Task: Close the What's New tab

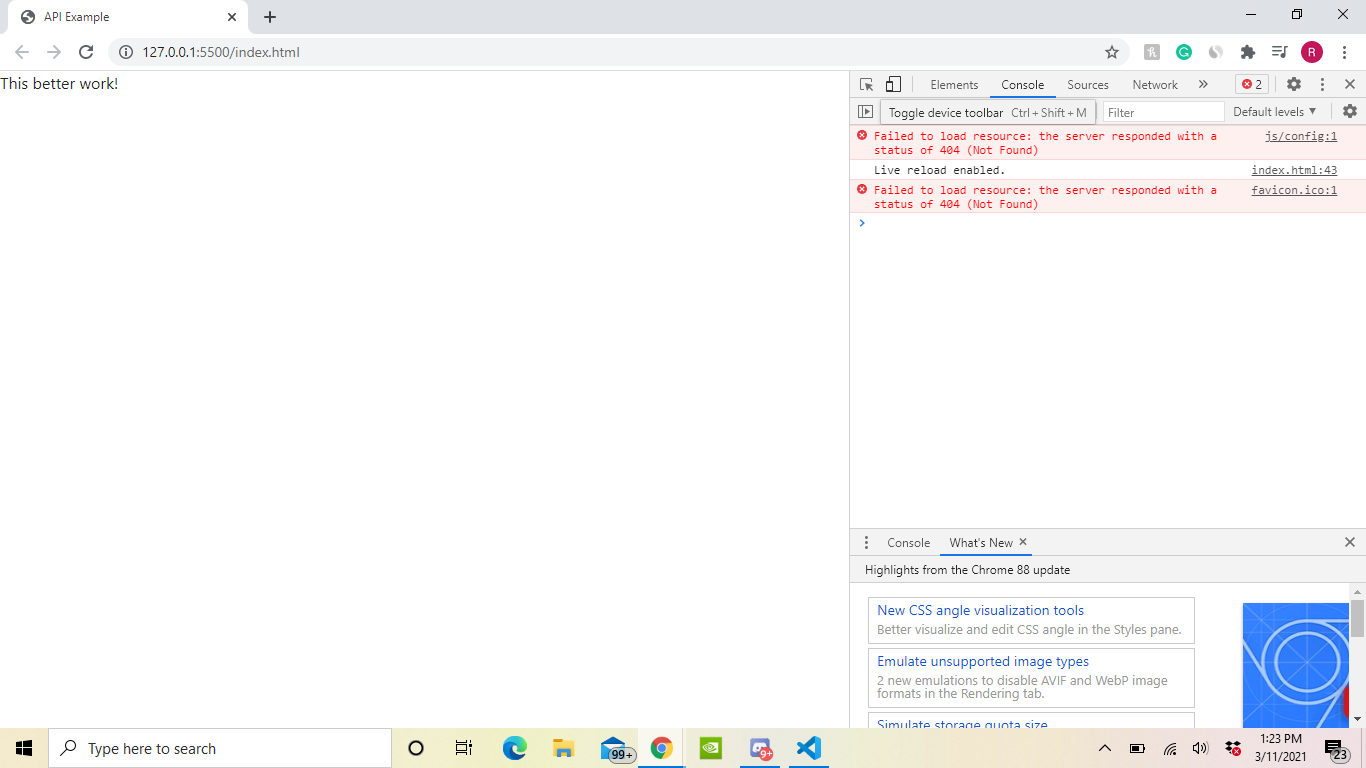Action: [x=1023, y=542]
